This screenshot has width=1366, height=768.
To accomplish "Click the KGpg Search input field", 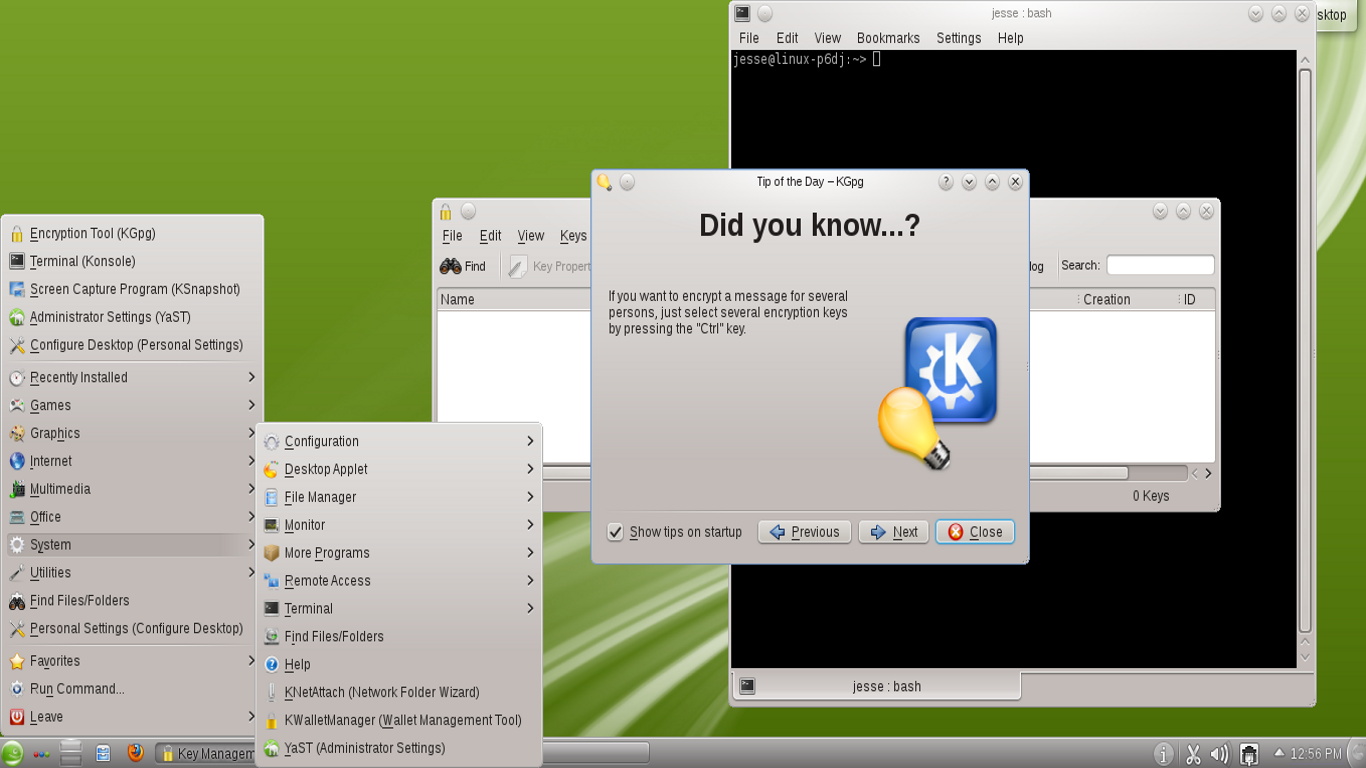I will click(1160, 265).
